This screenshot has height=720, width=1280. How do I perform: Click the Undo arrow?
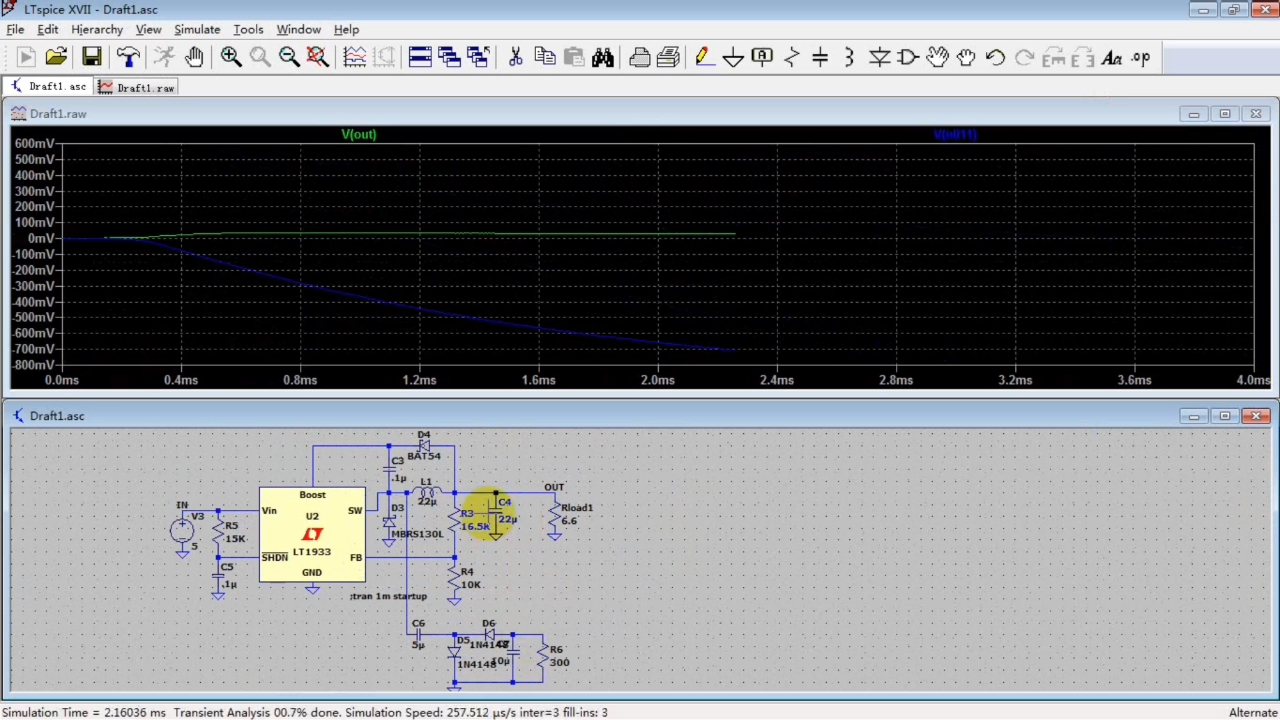995,57
